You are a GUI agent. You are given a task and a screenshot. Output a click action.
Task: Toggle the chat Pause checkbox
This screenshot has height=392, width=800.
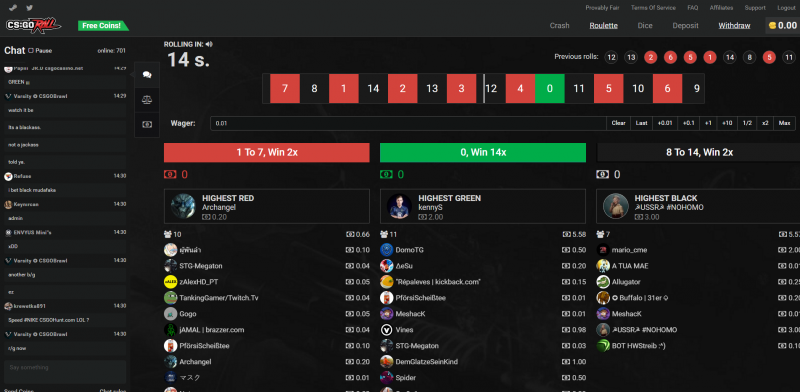point(31,51)
